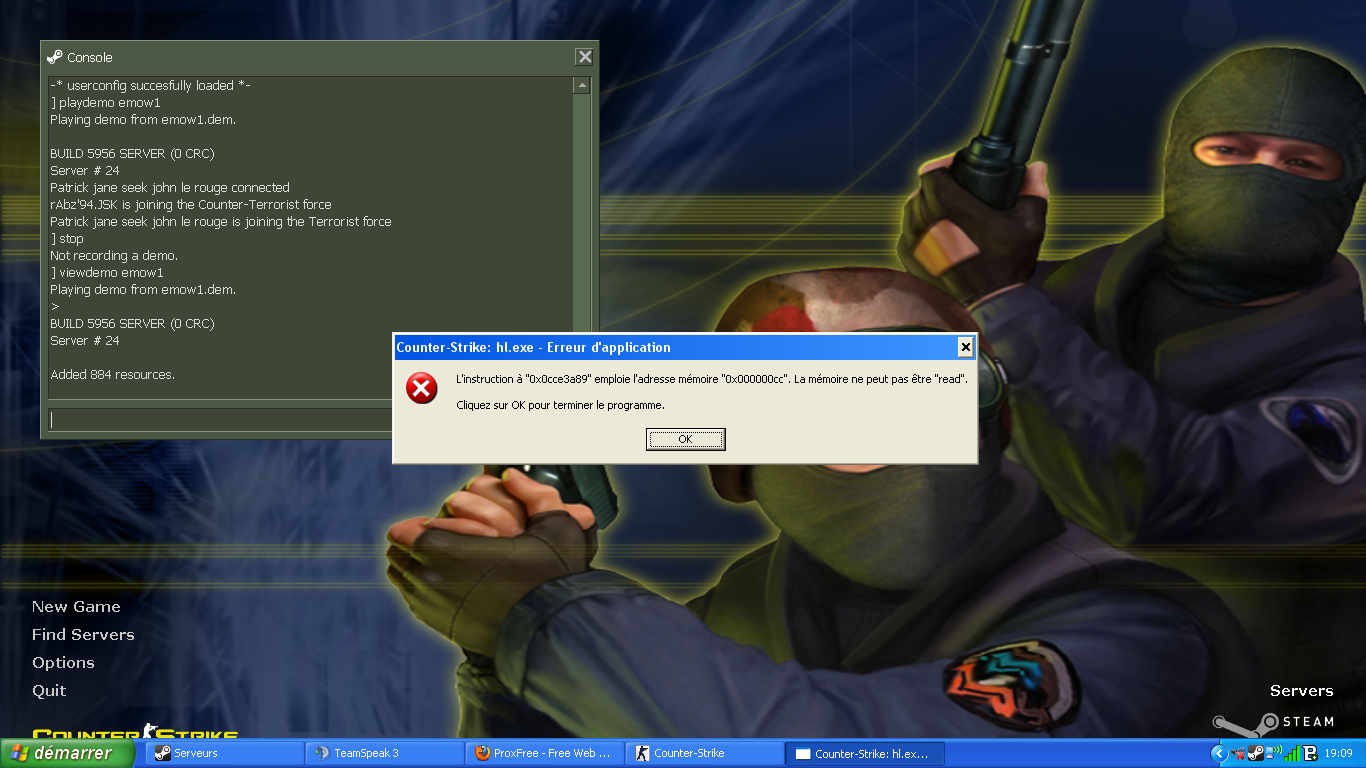
Task: Click console line 'Added 884 resources.'
Action: coord(112,375)
